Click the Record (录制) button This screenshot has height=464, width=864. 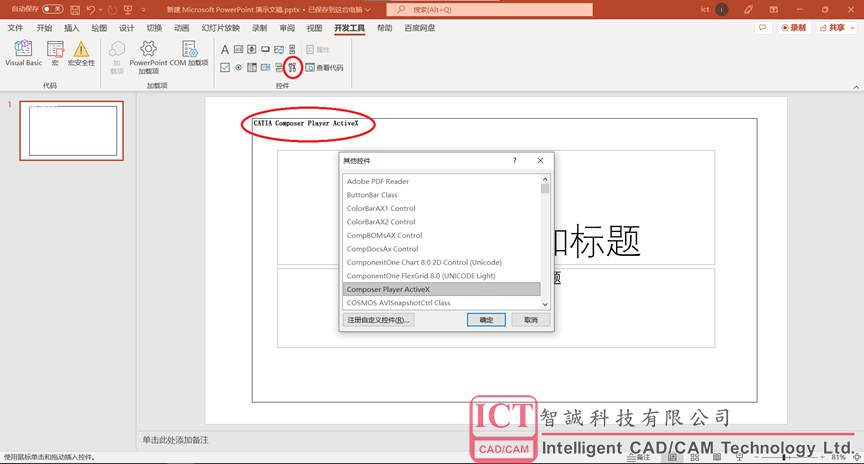(x=793, y=28)
